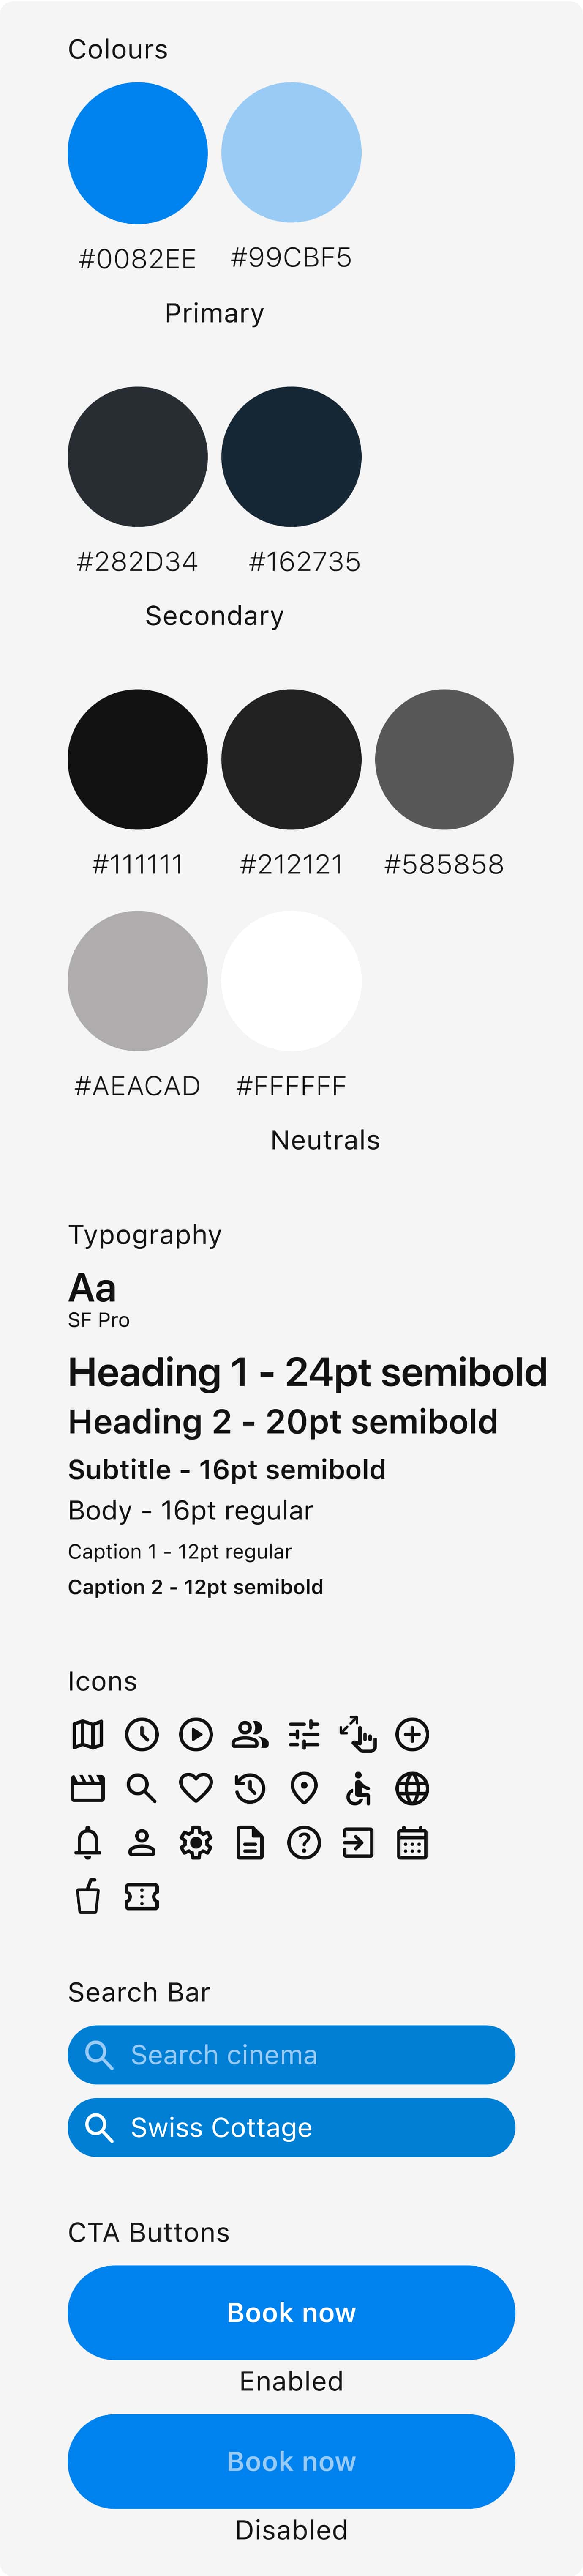
Task: Select the play circle icon
Action: pos(196,1734)
